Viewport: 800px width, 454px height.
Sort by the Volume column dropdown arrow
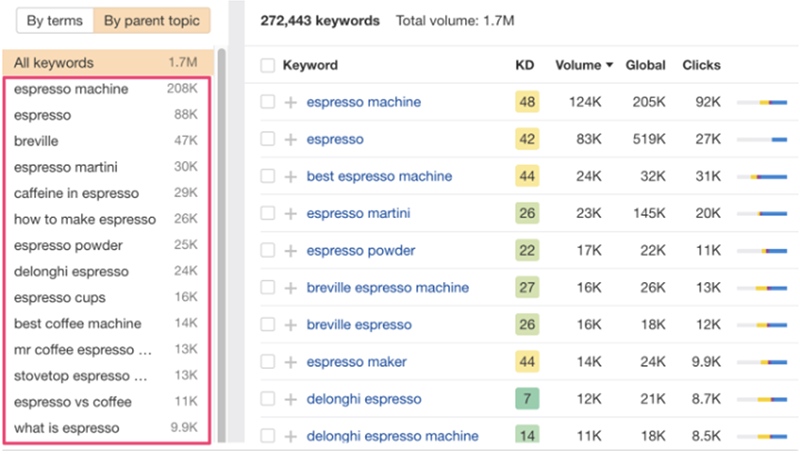click(610, 66)
